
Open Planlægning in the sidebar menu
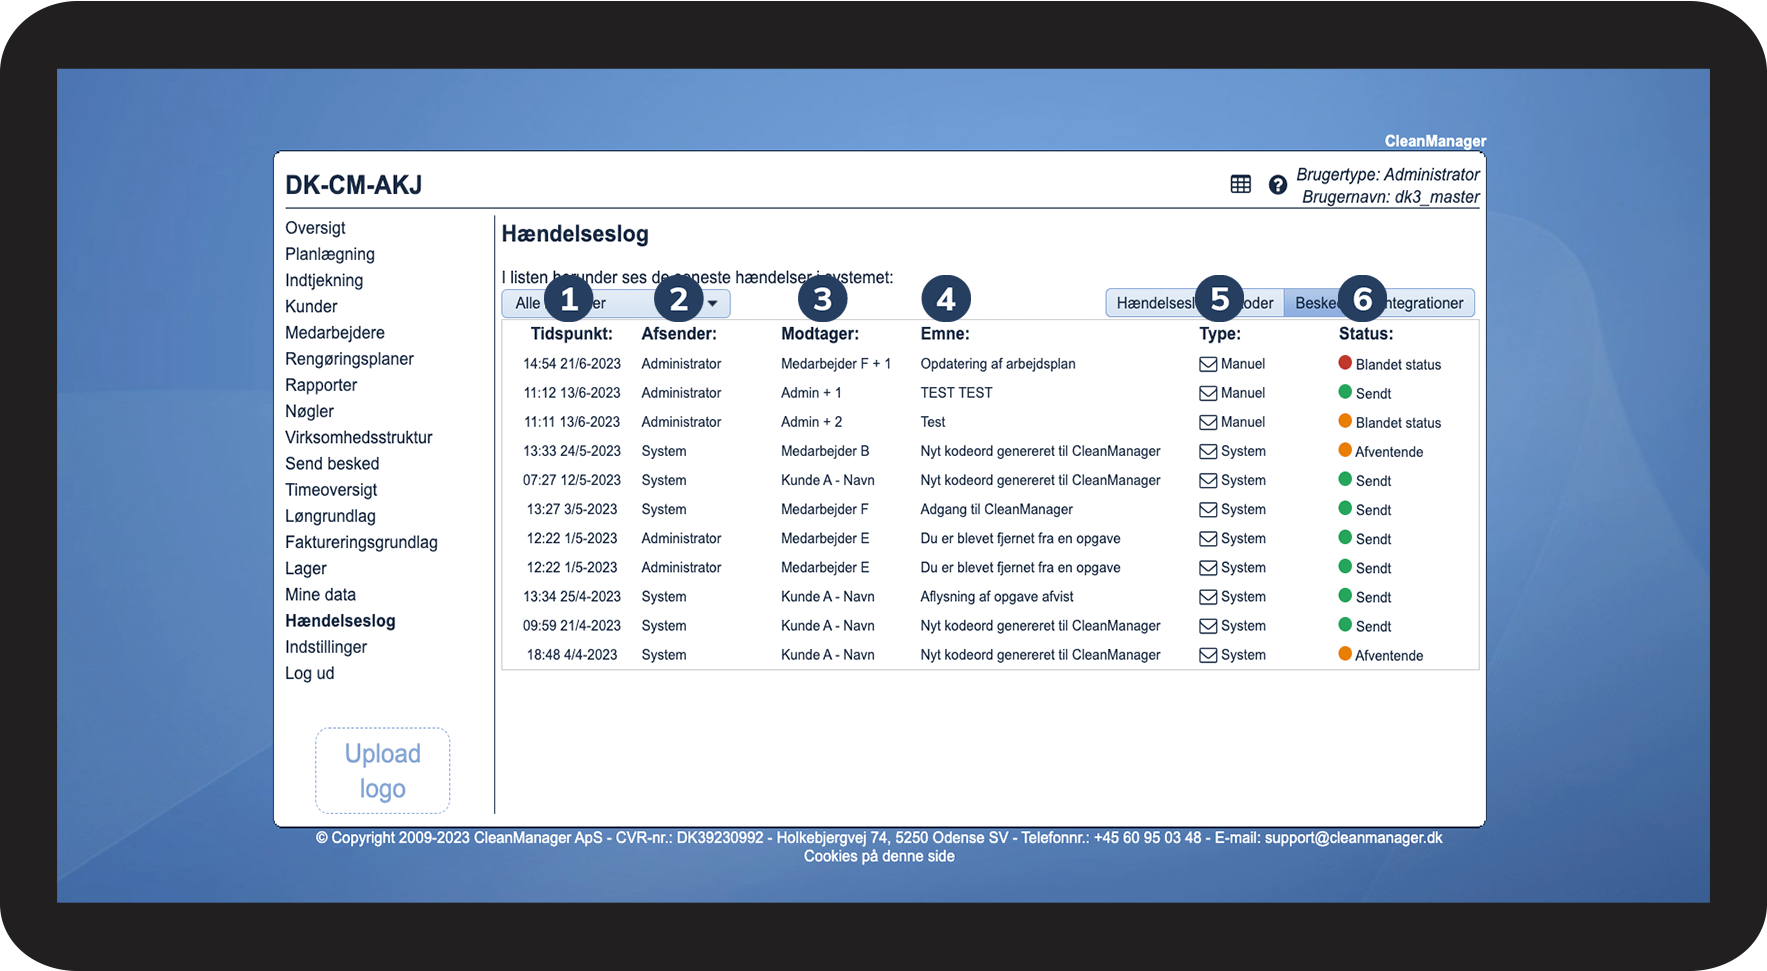pos(330,254)
